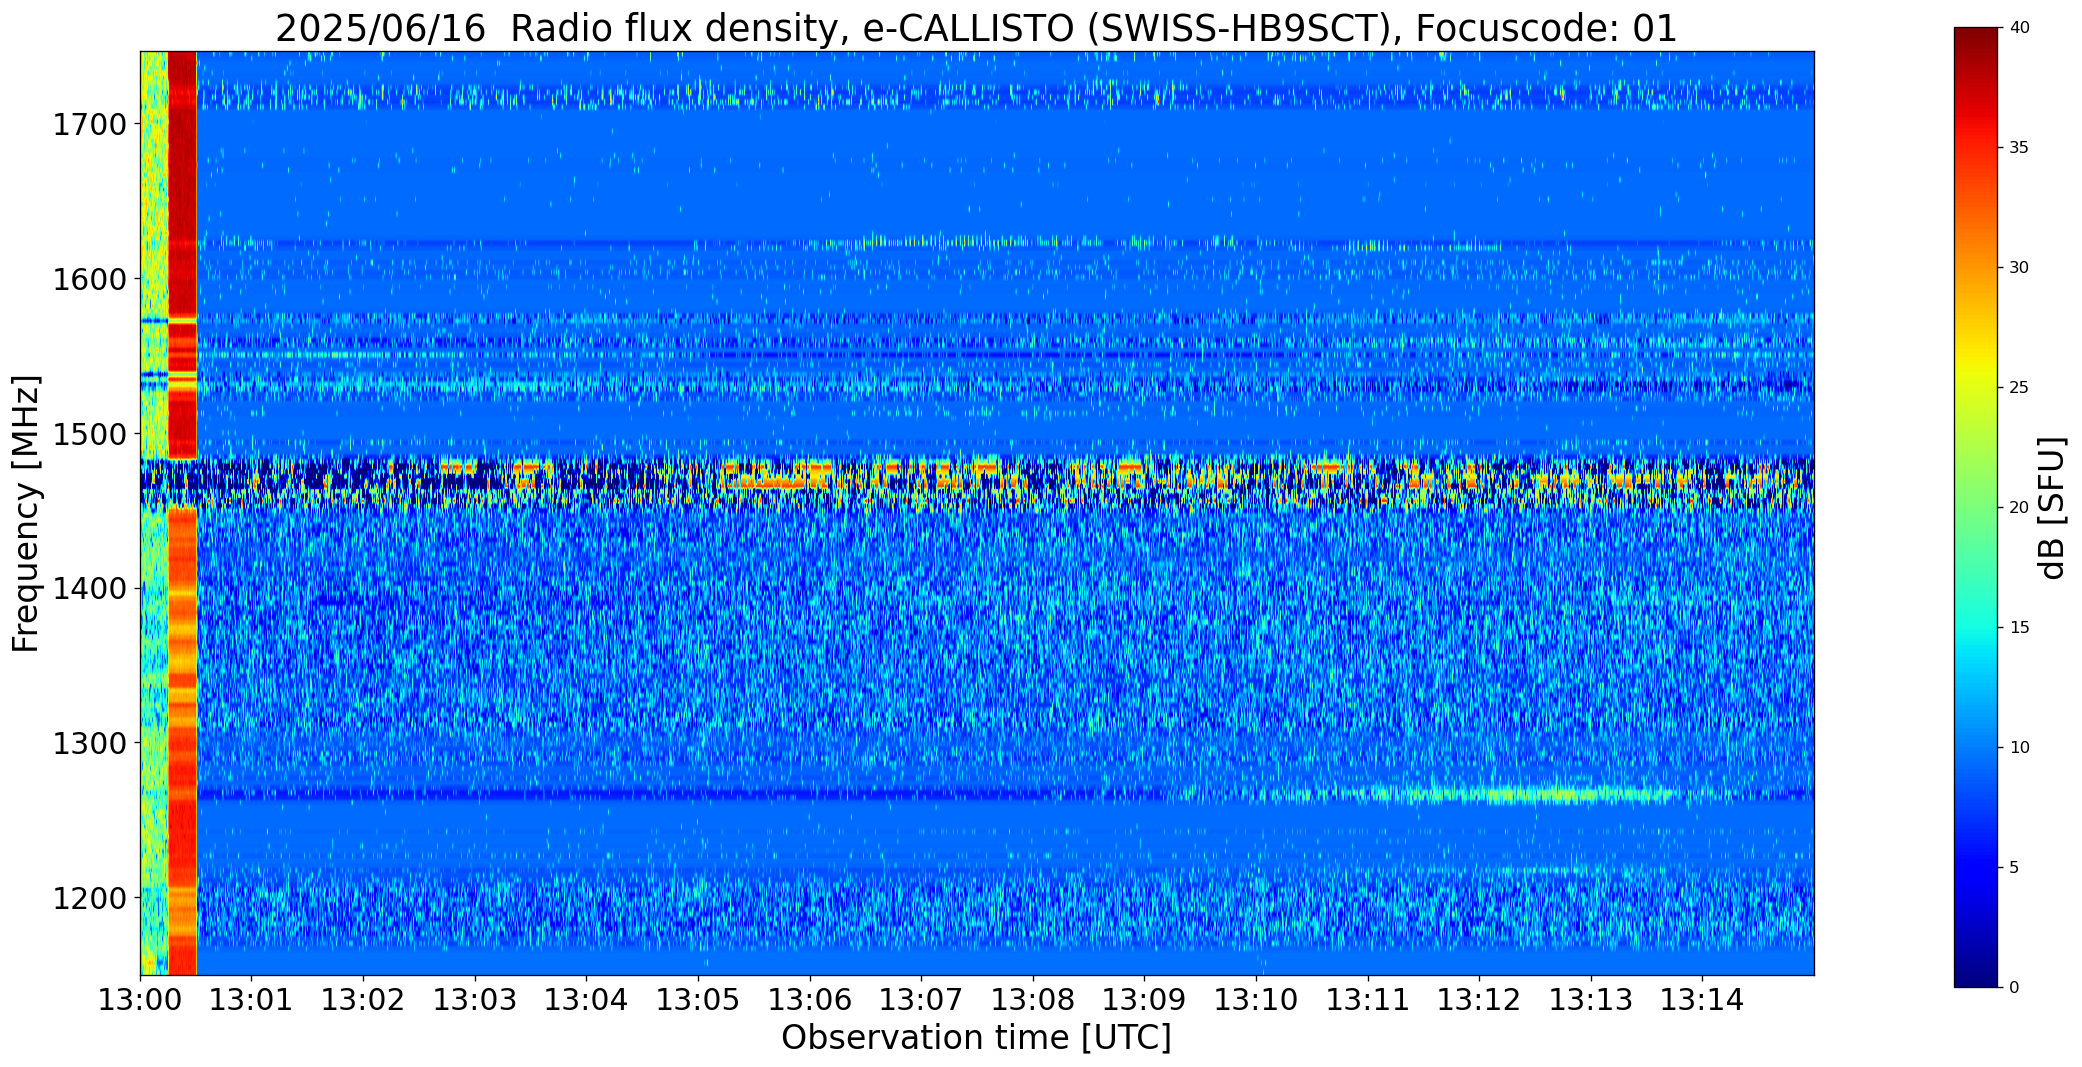The width and height of the screenshot is (2082, 1067).
Task: Click the 13:12 time tick label
Action: coord(1479,1000)
